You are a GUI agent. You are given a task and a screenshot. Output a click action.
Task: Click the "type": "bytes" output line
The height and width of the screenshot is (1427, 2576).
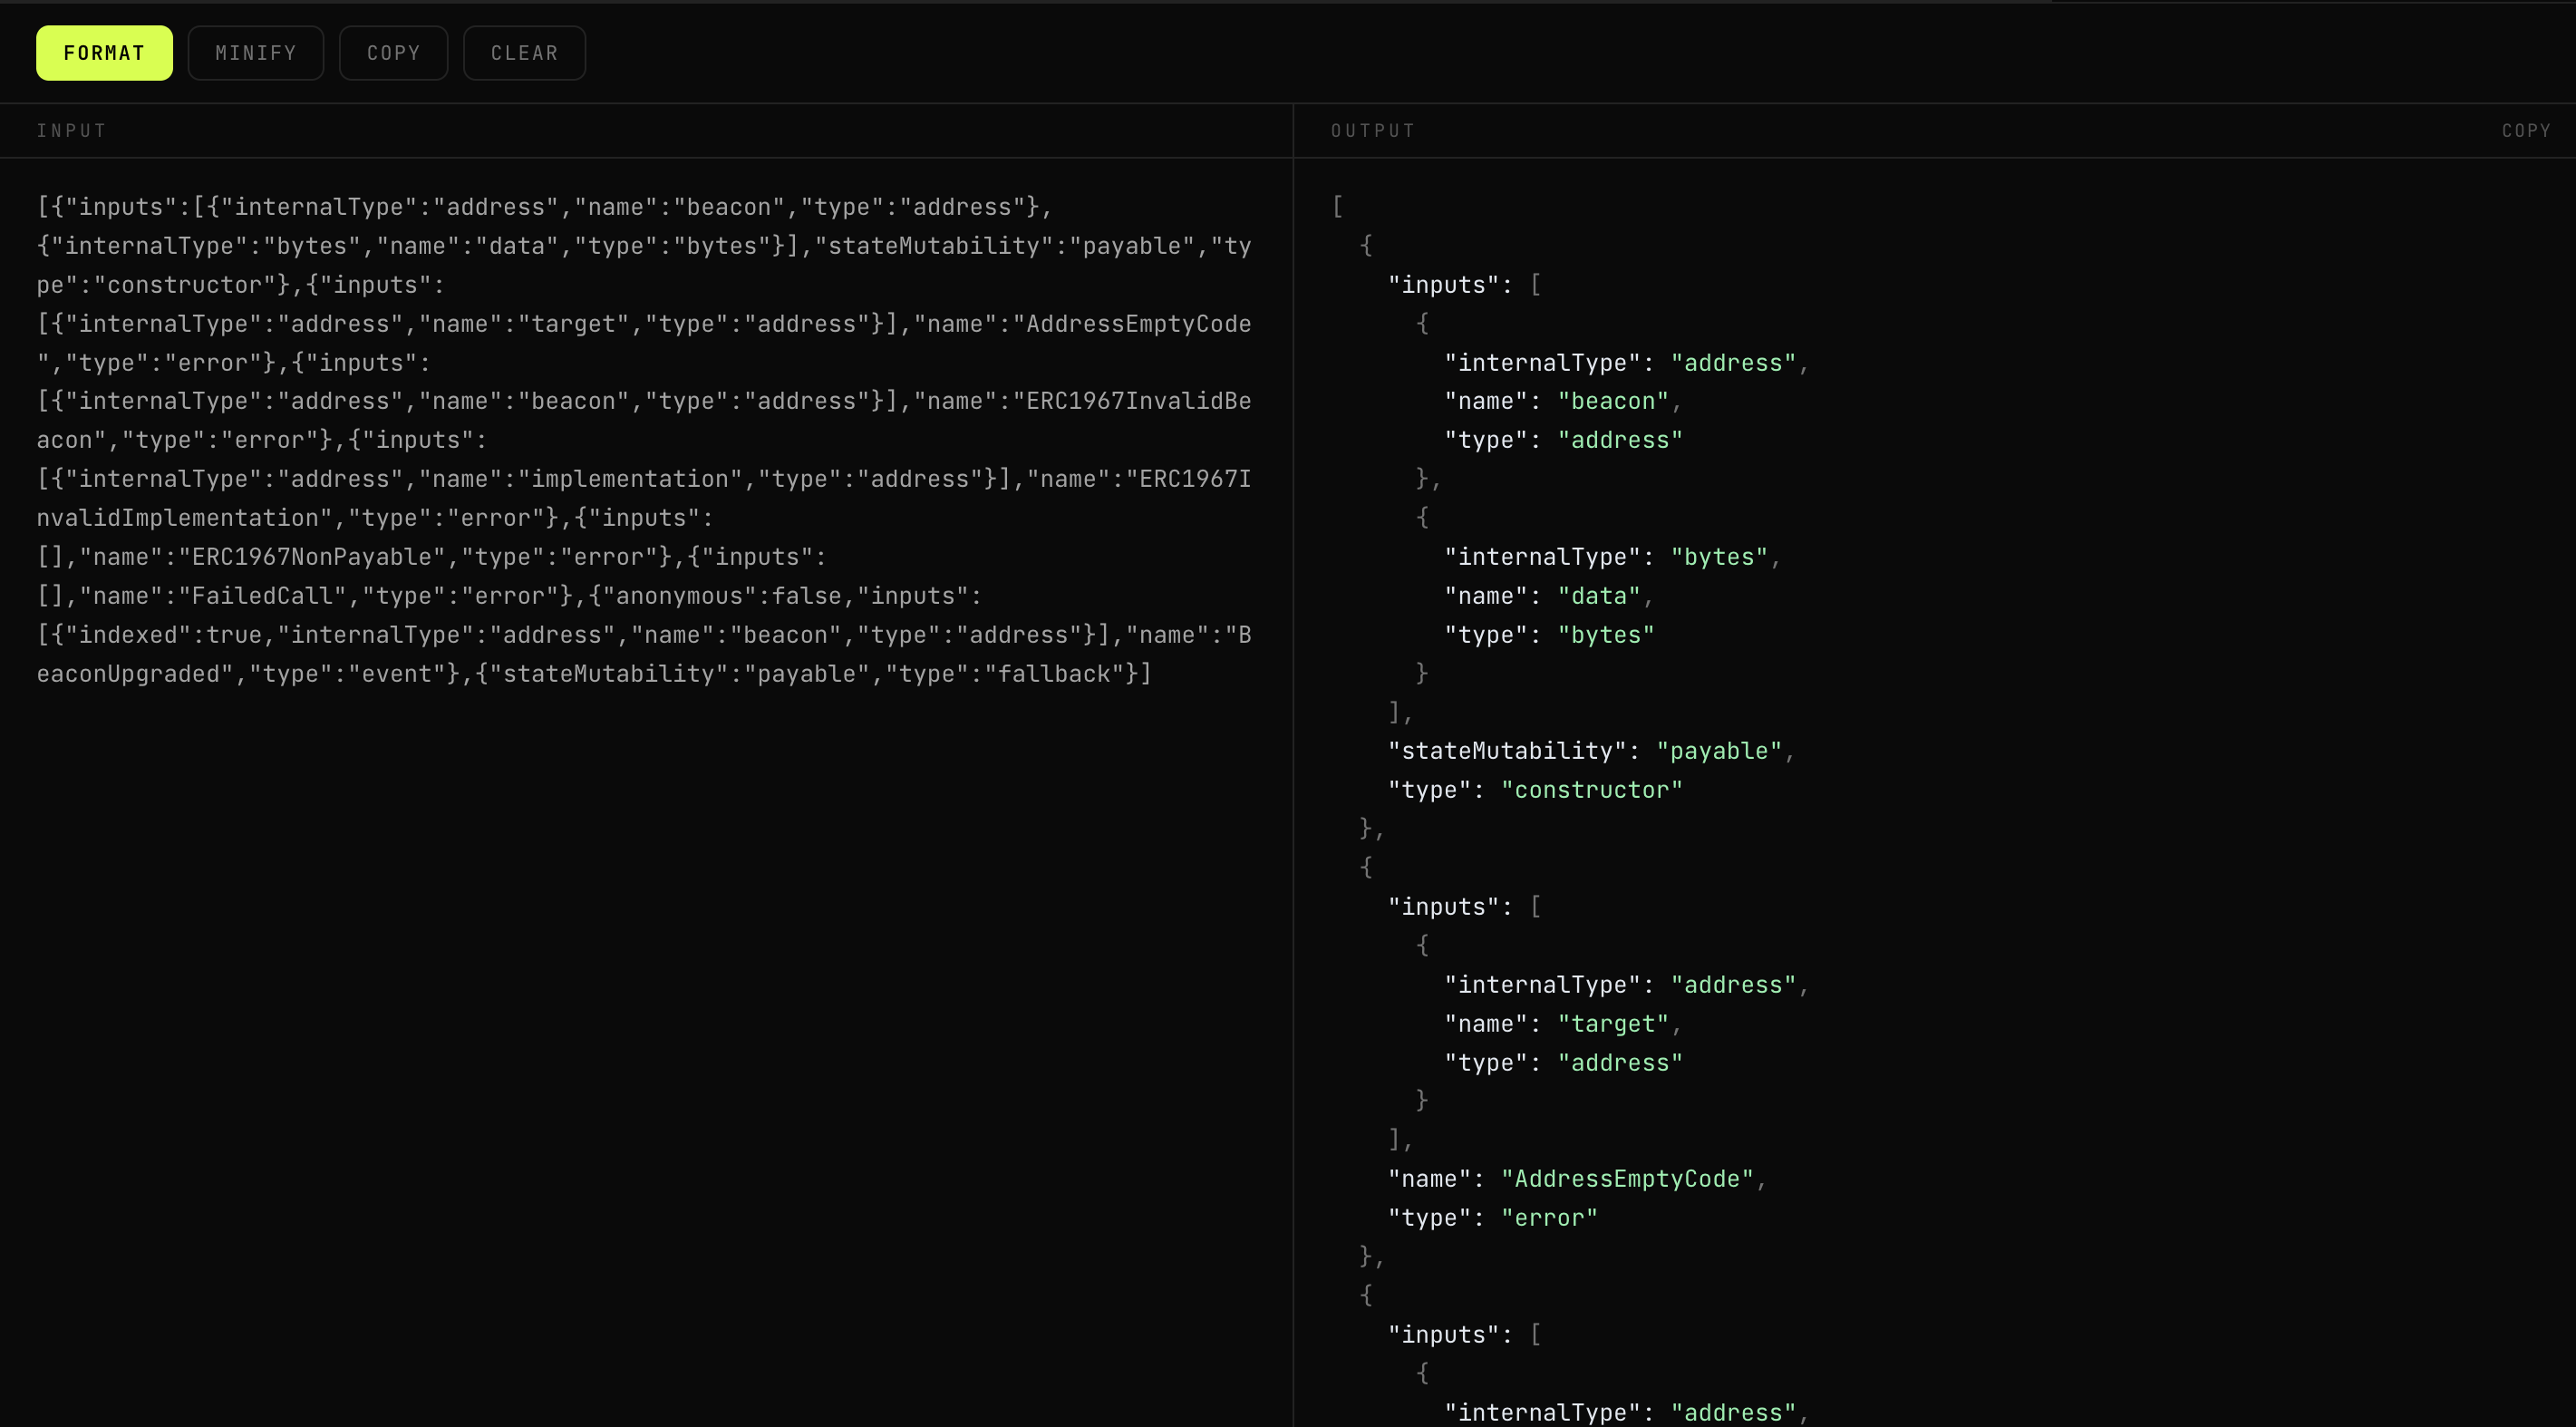(1549, 635)
